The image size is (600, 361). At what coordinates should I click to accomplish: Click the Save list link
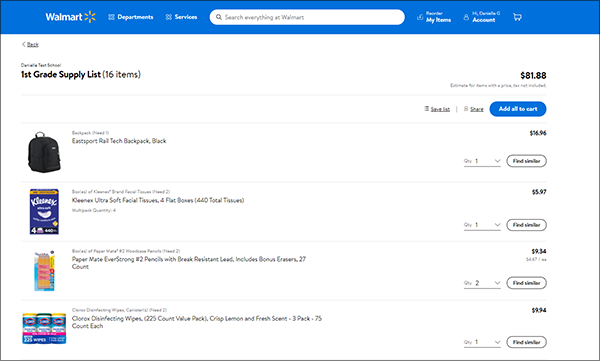tap(437, 109)
